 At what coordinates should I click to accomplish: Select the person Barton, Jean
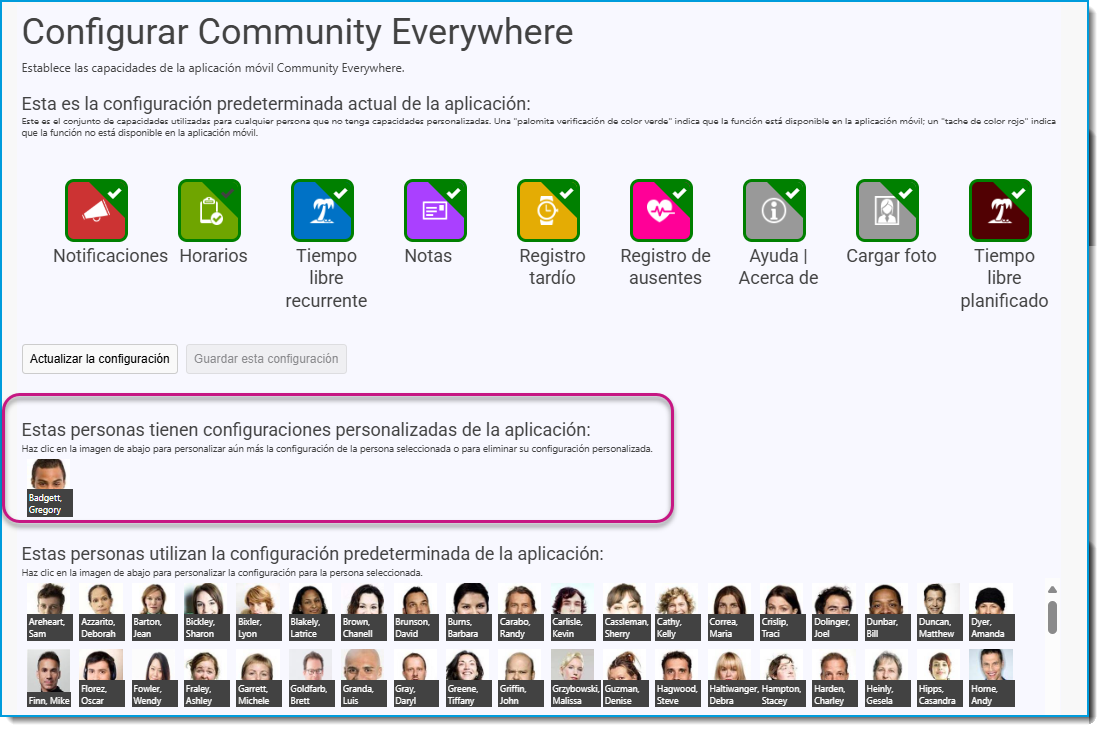(154, 611)
